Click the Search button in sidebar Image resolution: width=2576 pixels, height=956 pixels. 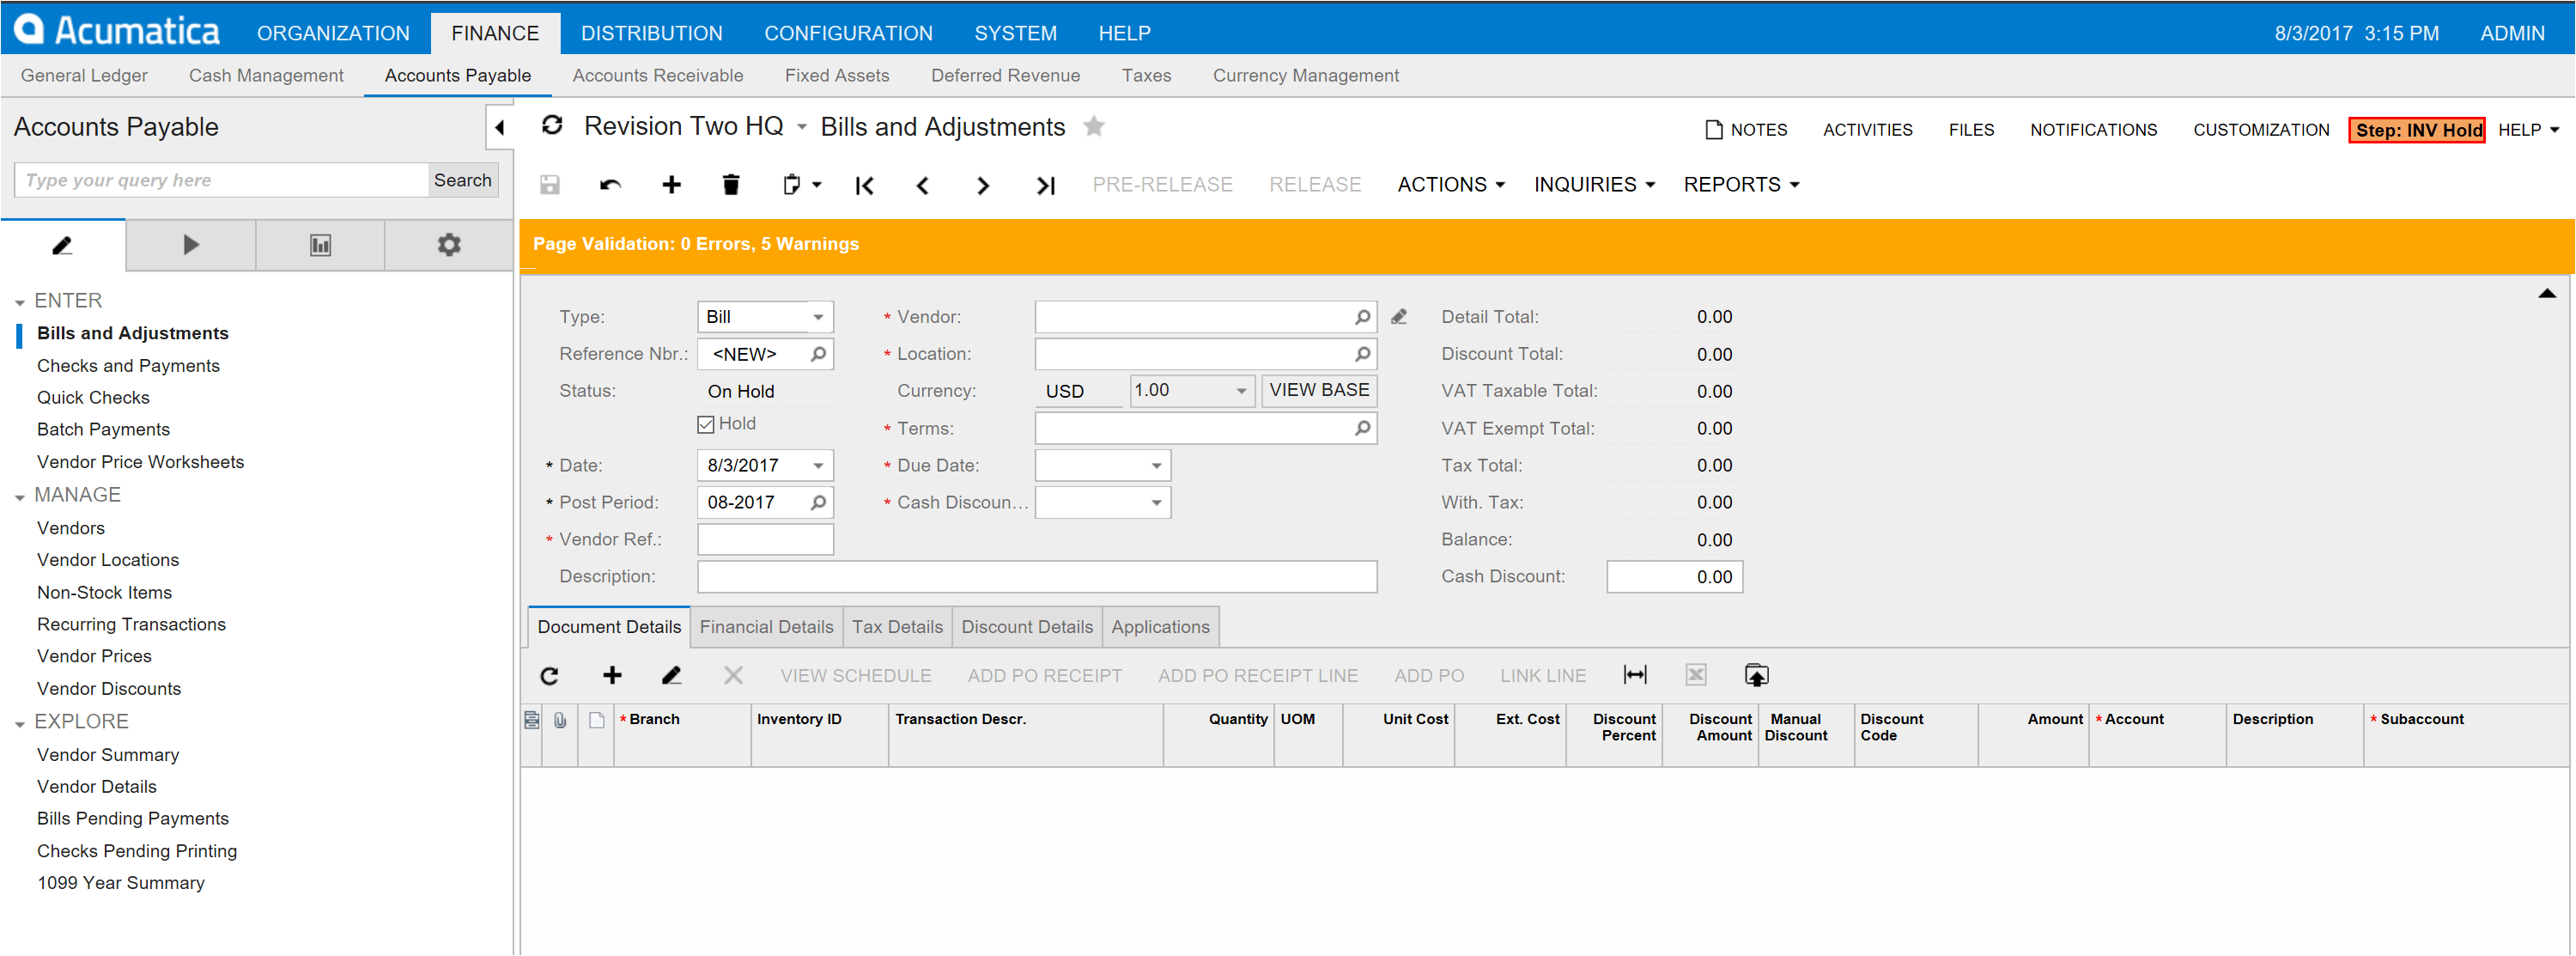point(463,180)
